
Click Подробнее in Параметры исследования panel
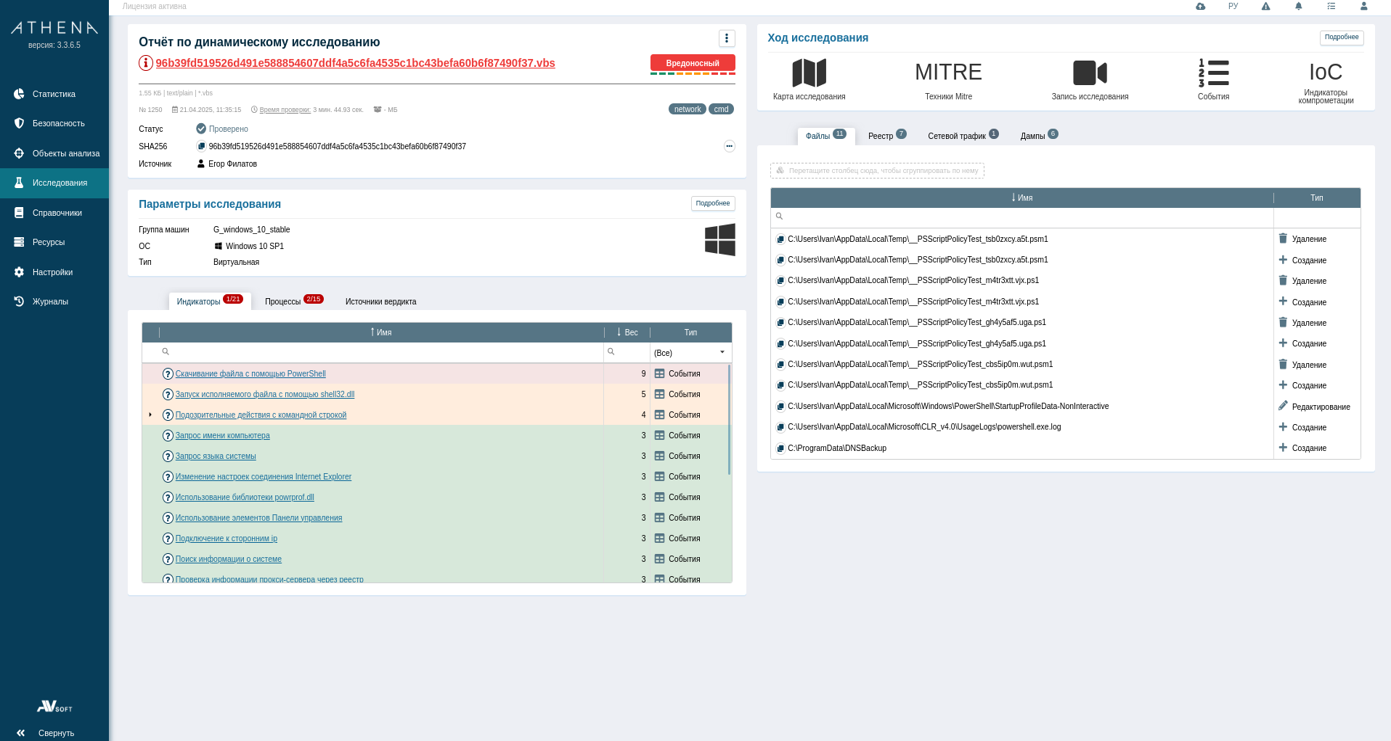coord(712,203)
